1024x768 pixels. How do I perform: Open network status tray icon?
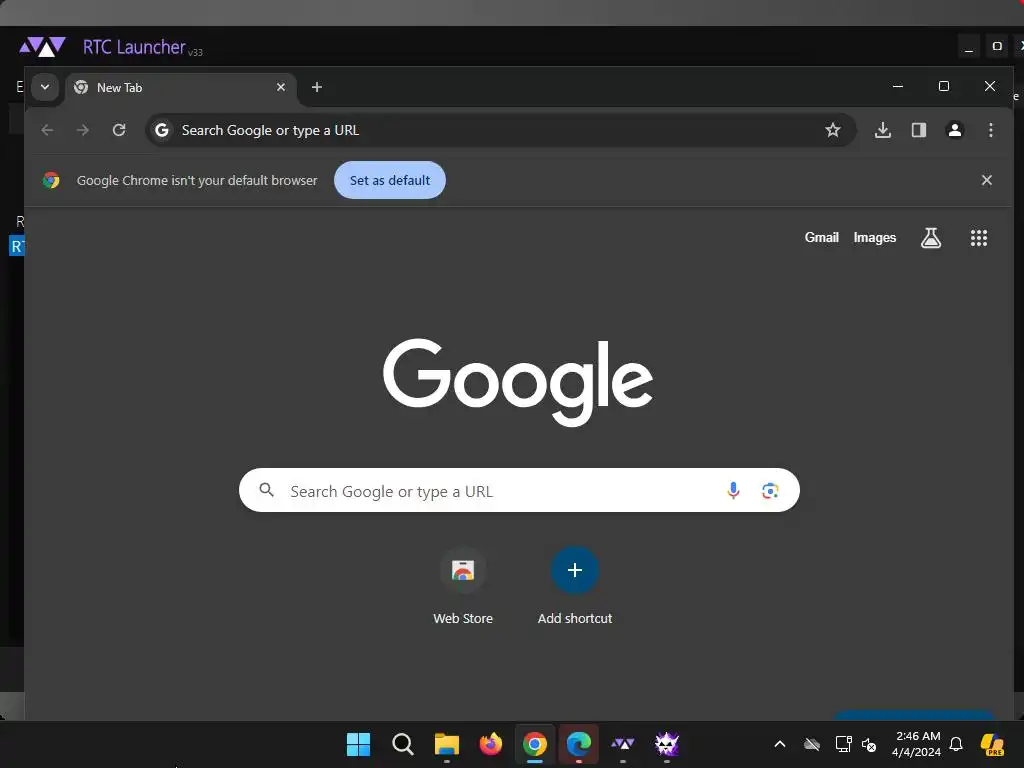(843, 744)
